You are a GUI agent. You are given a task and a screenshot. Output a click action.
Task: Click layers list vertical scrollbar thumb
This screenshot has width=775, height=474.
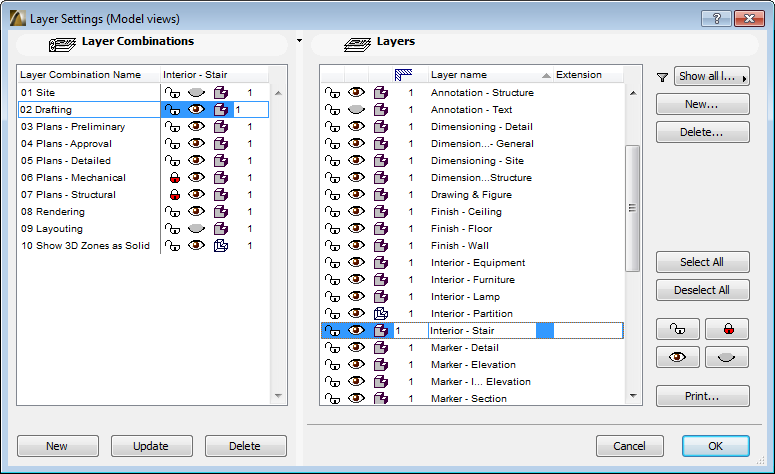coord(632,208)
